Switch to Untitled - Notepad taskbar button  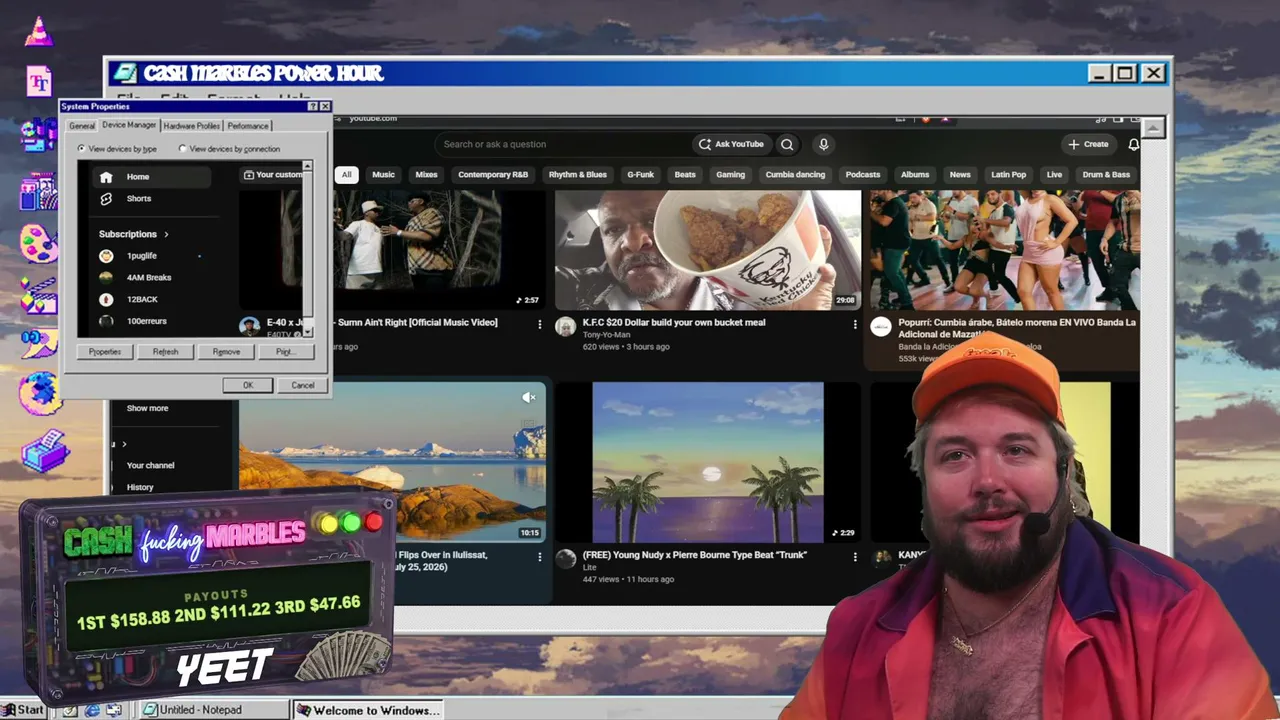pos(215,710)
